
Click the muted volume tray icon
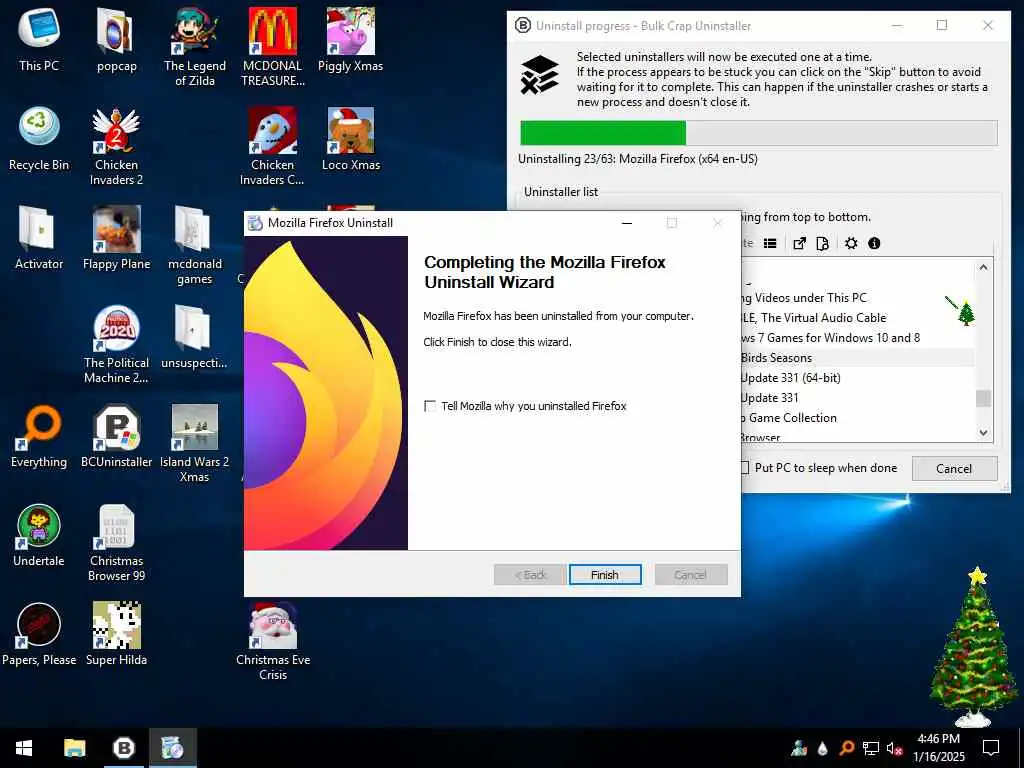(x=895, y=748)
